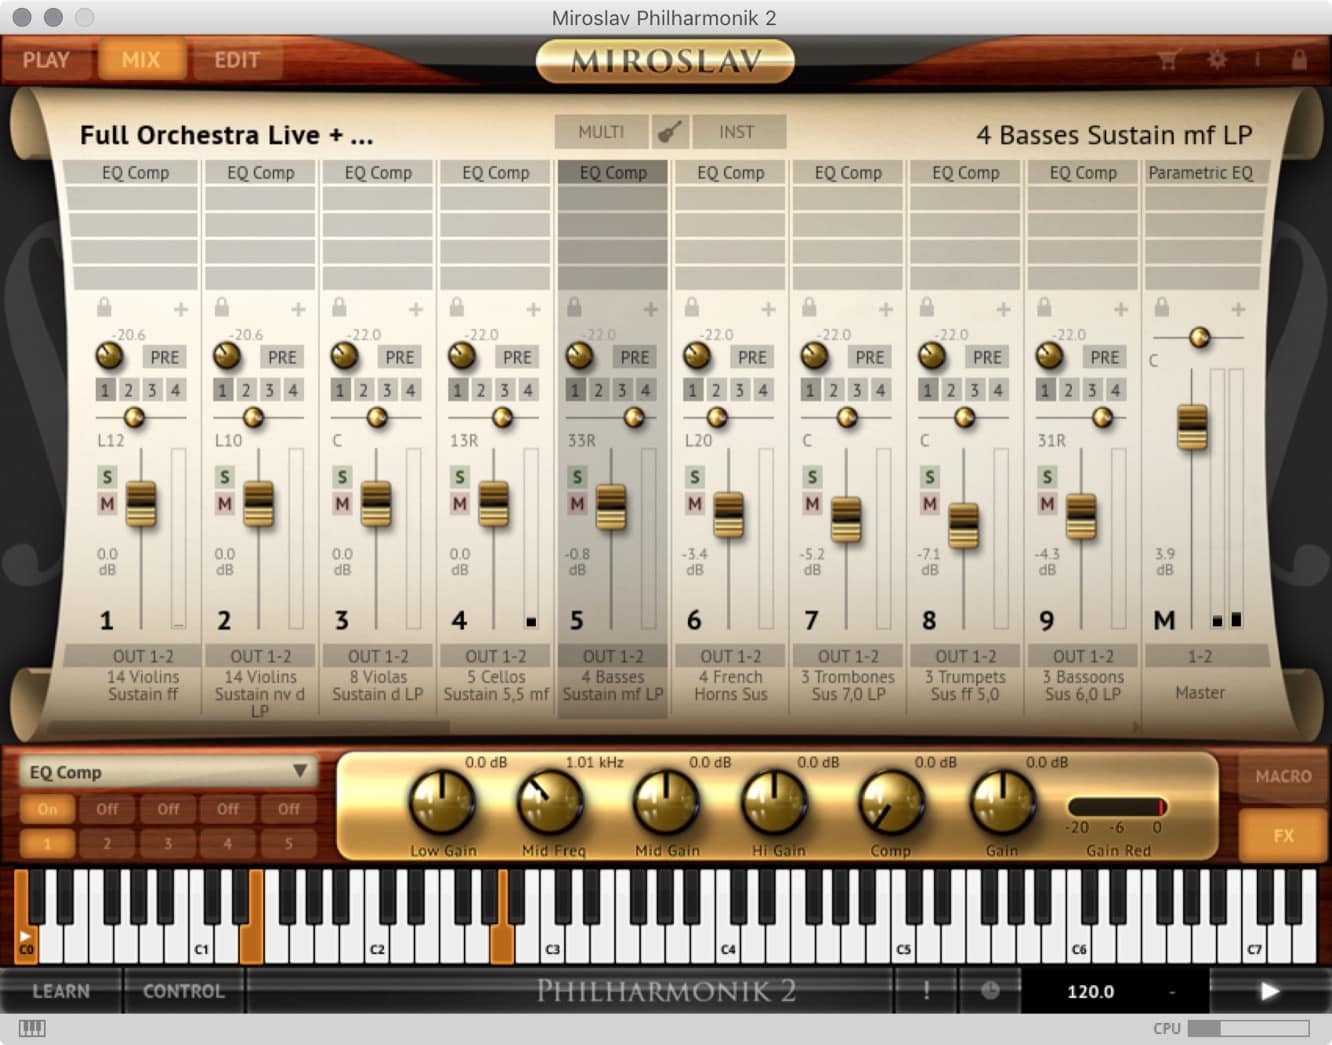Click the lock icon on channel 8
Image resolution: width=1332 pixels, height=1045 pixels.
click(926, 307)
